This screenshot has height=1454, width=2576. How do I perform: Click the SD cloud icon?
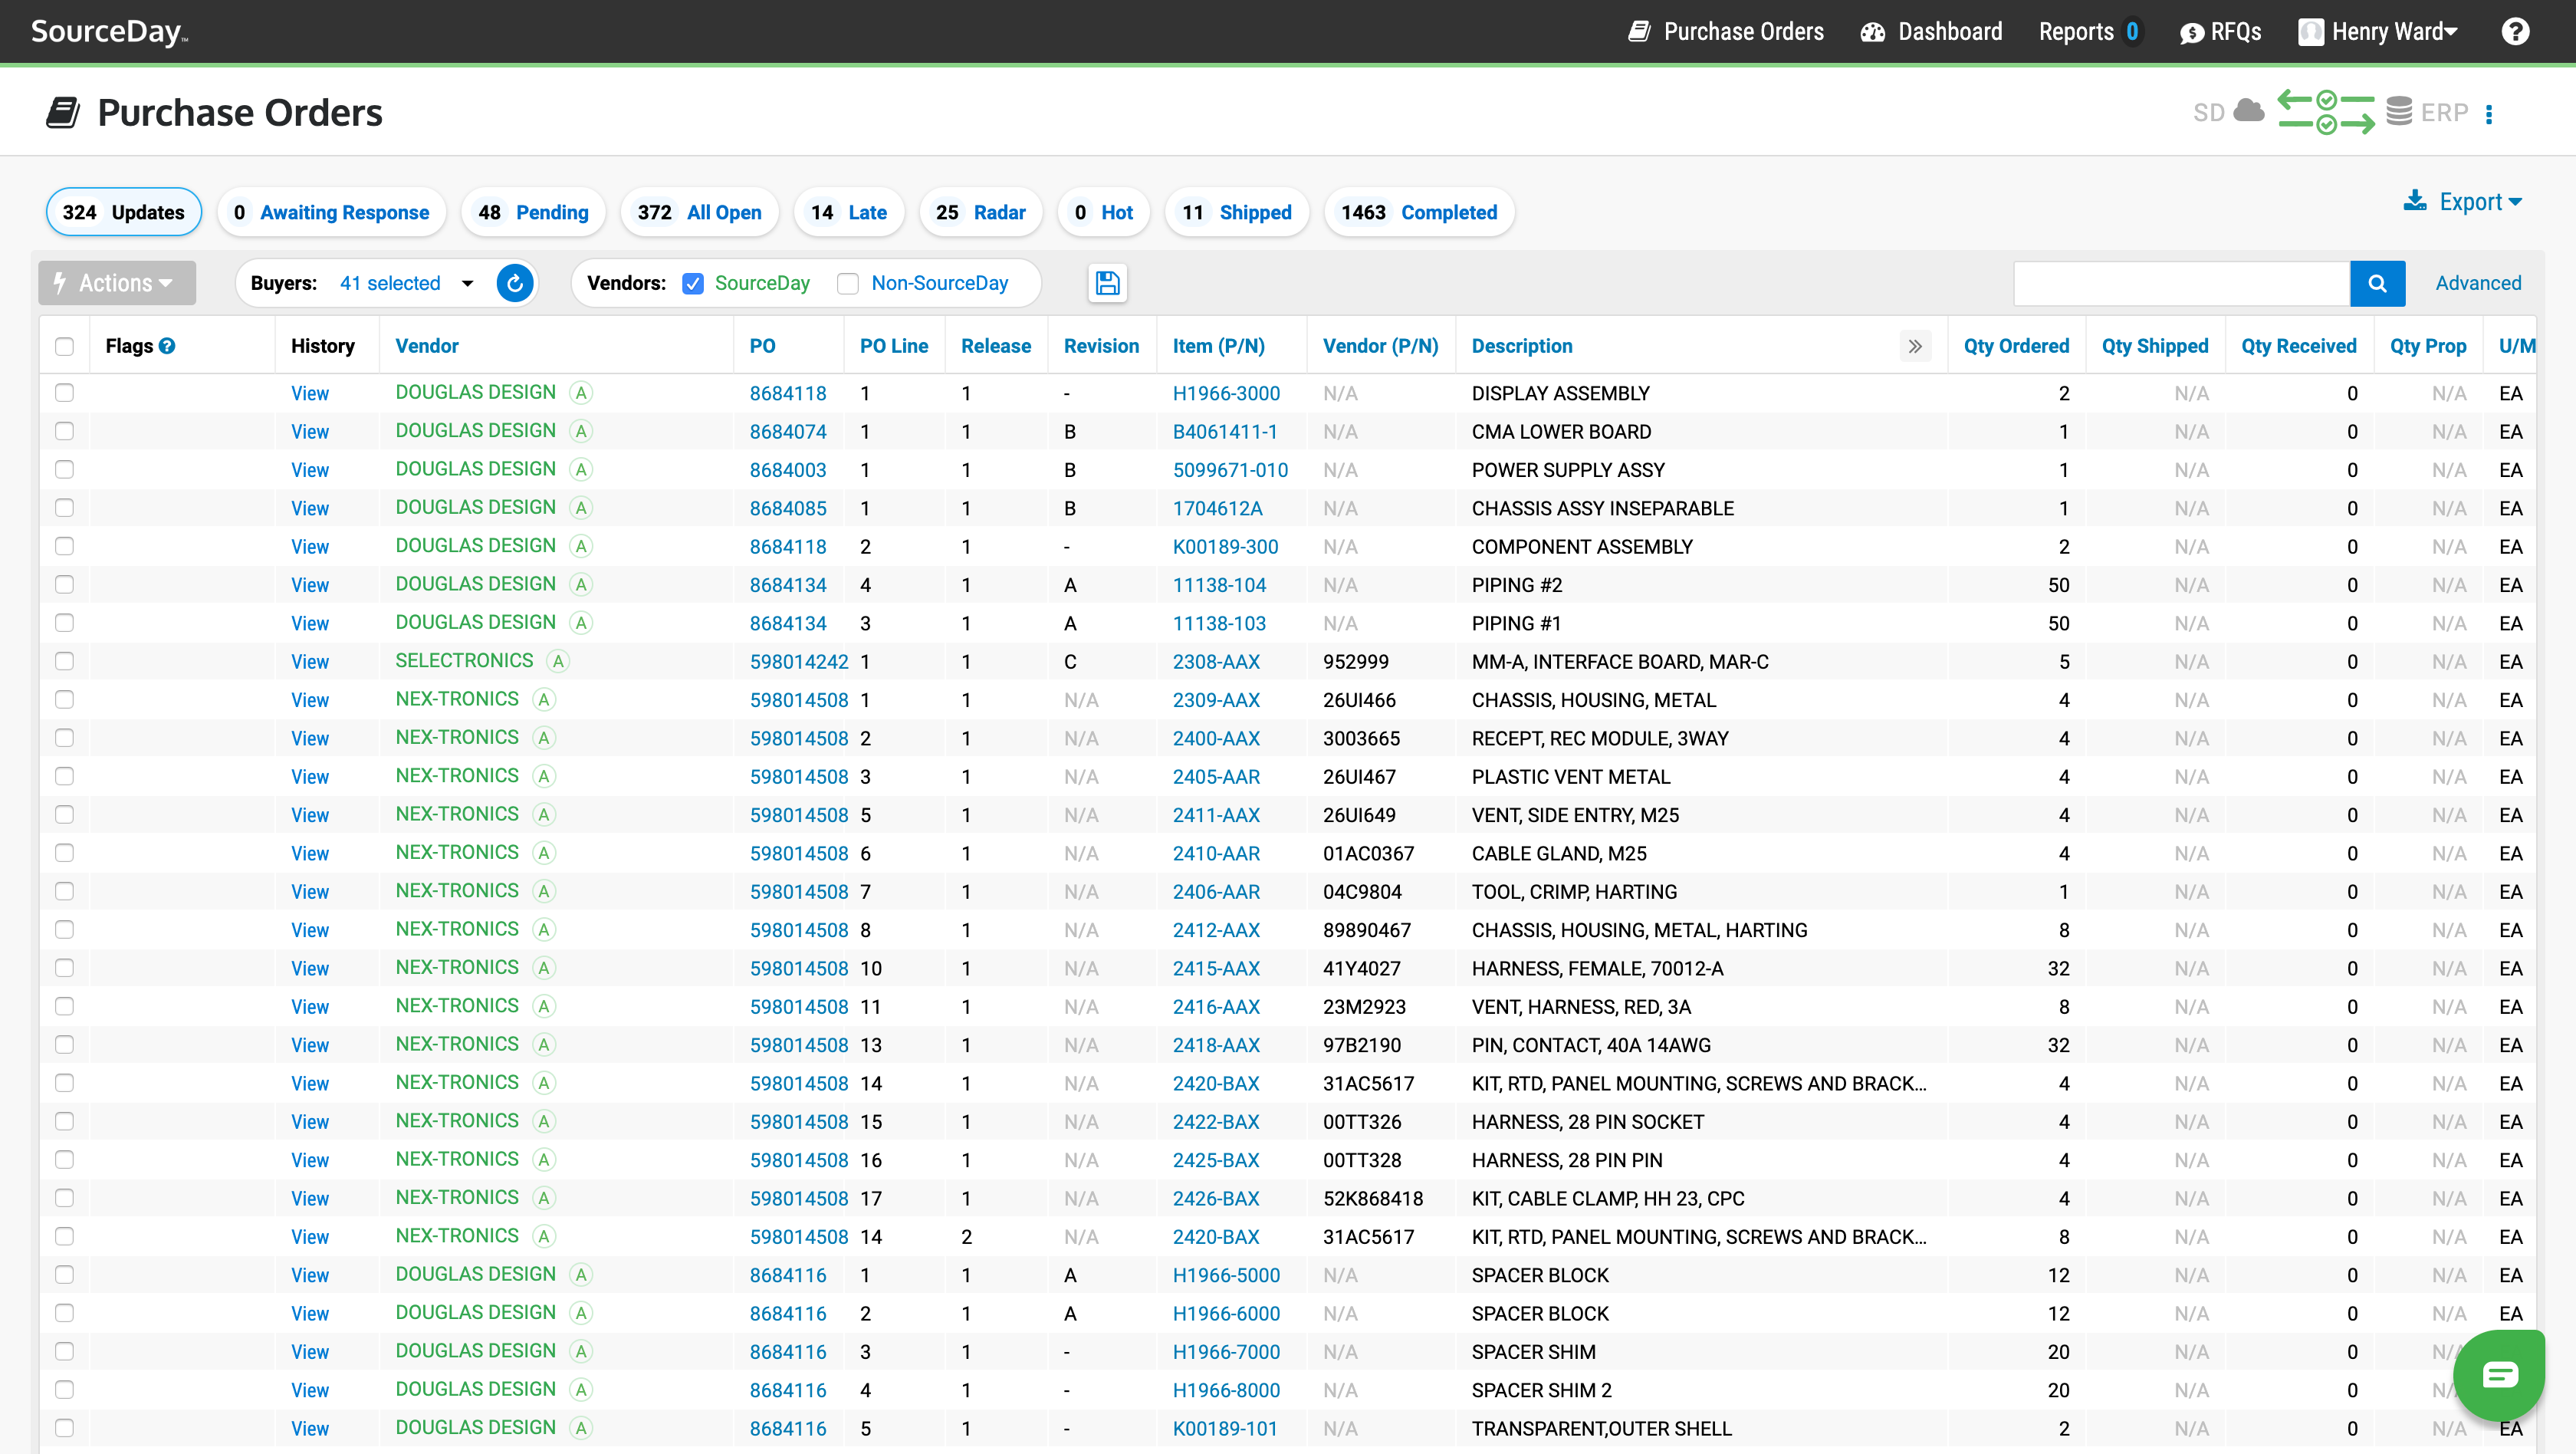pos(2249,110)
